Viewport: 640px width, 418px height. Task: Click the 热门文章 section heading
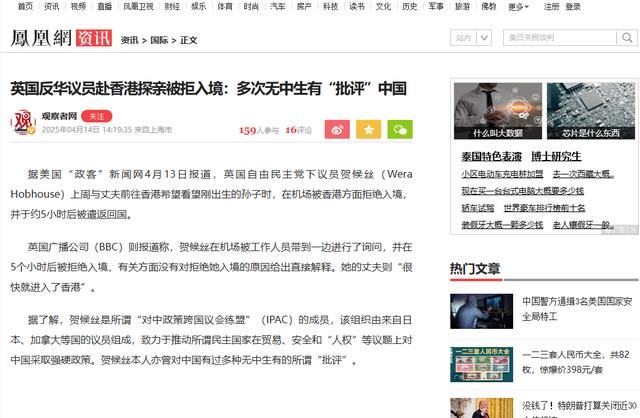click(x=475, y=269)
